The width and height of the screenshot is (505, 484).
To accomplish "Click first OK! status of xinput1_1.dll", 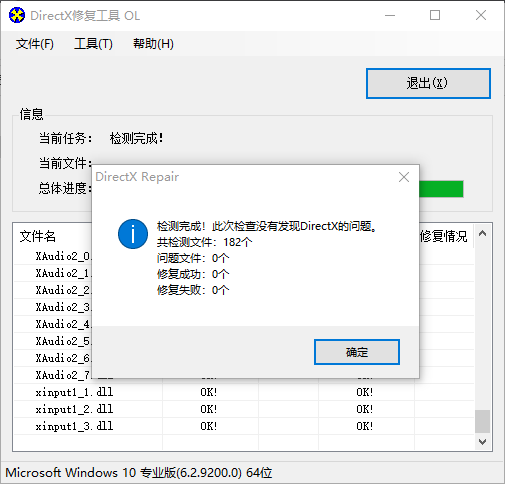I will (209, 392).
